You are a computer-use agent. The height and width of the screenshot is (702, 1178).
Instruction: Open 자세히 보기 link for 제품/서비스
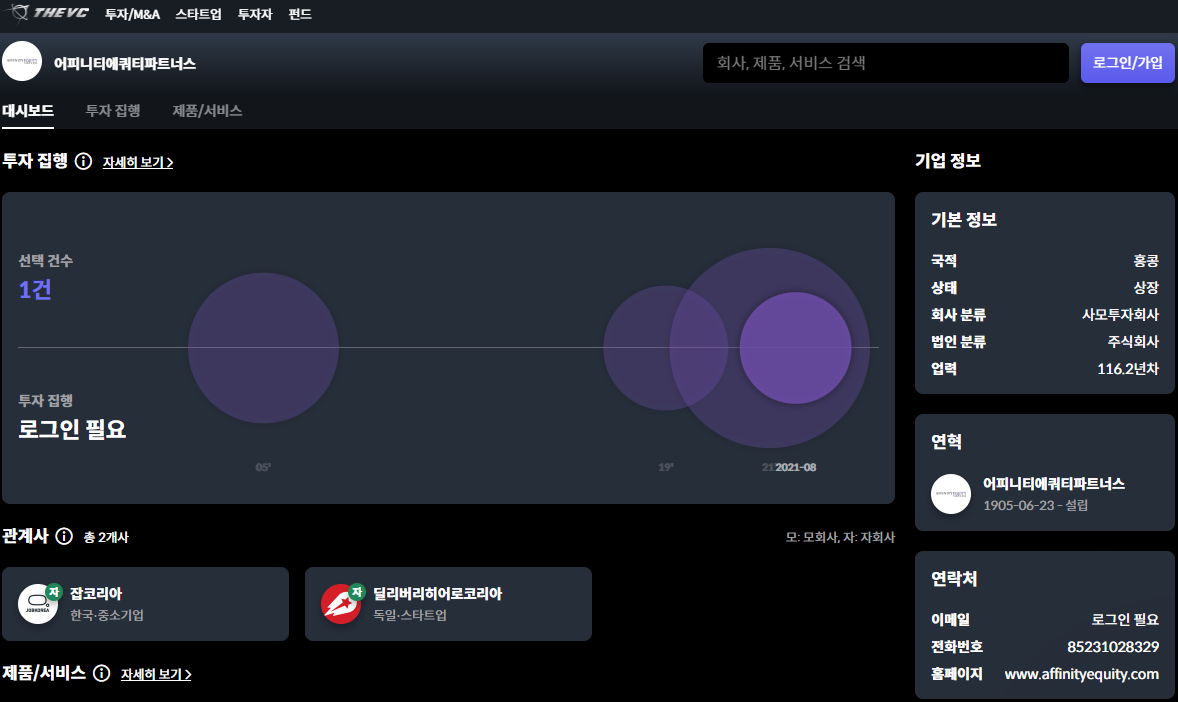[156, 674]
